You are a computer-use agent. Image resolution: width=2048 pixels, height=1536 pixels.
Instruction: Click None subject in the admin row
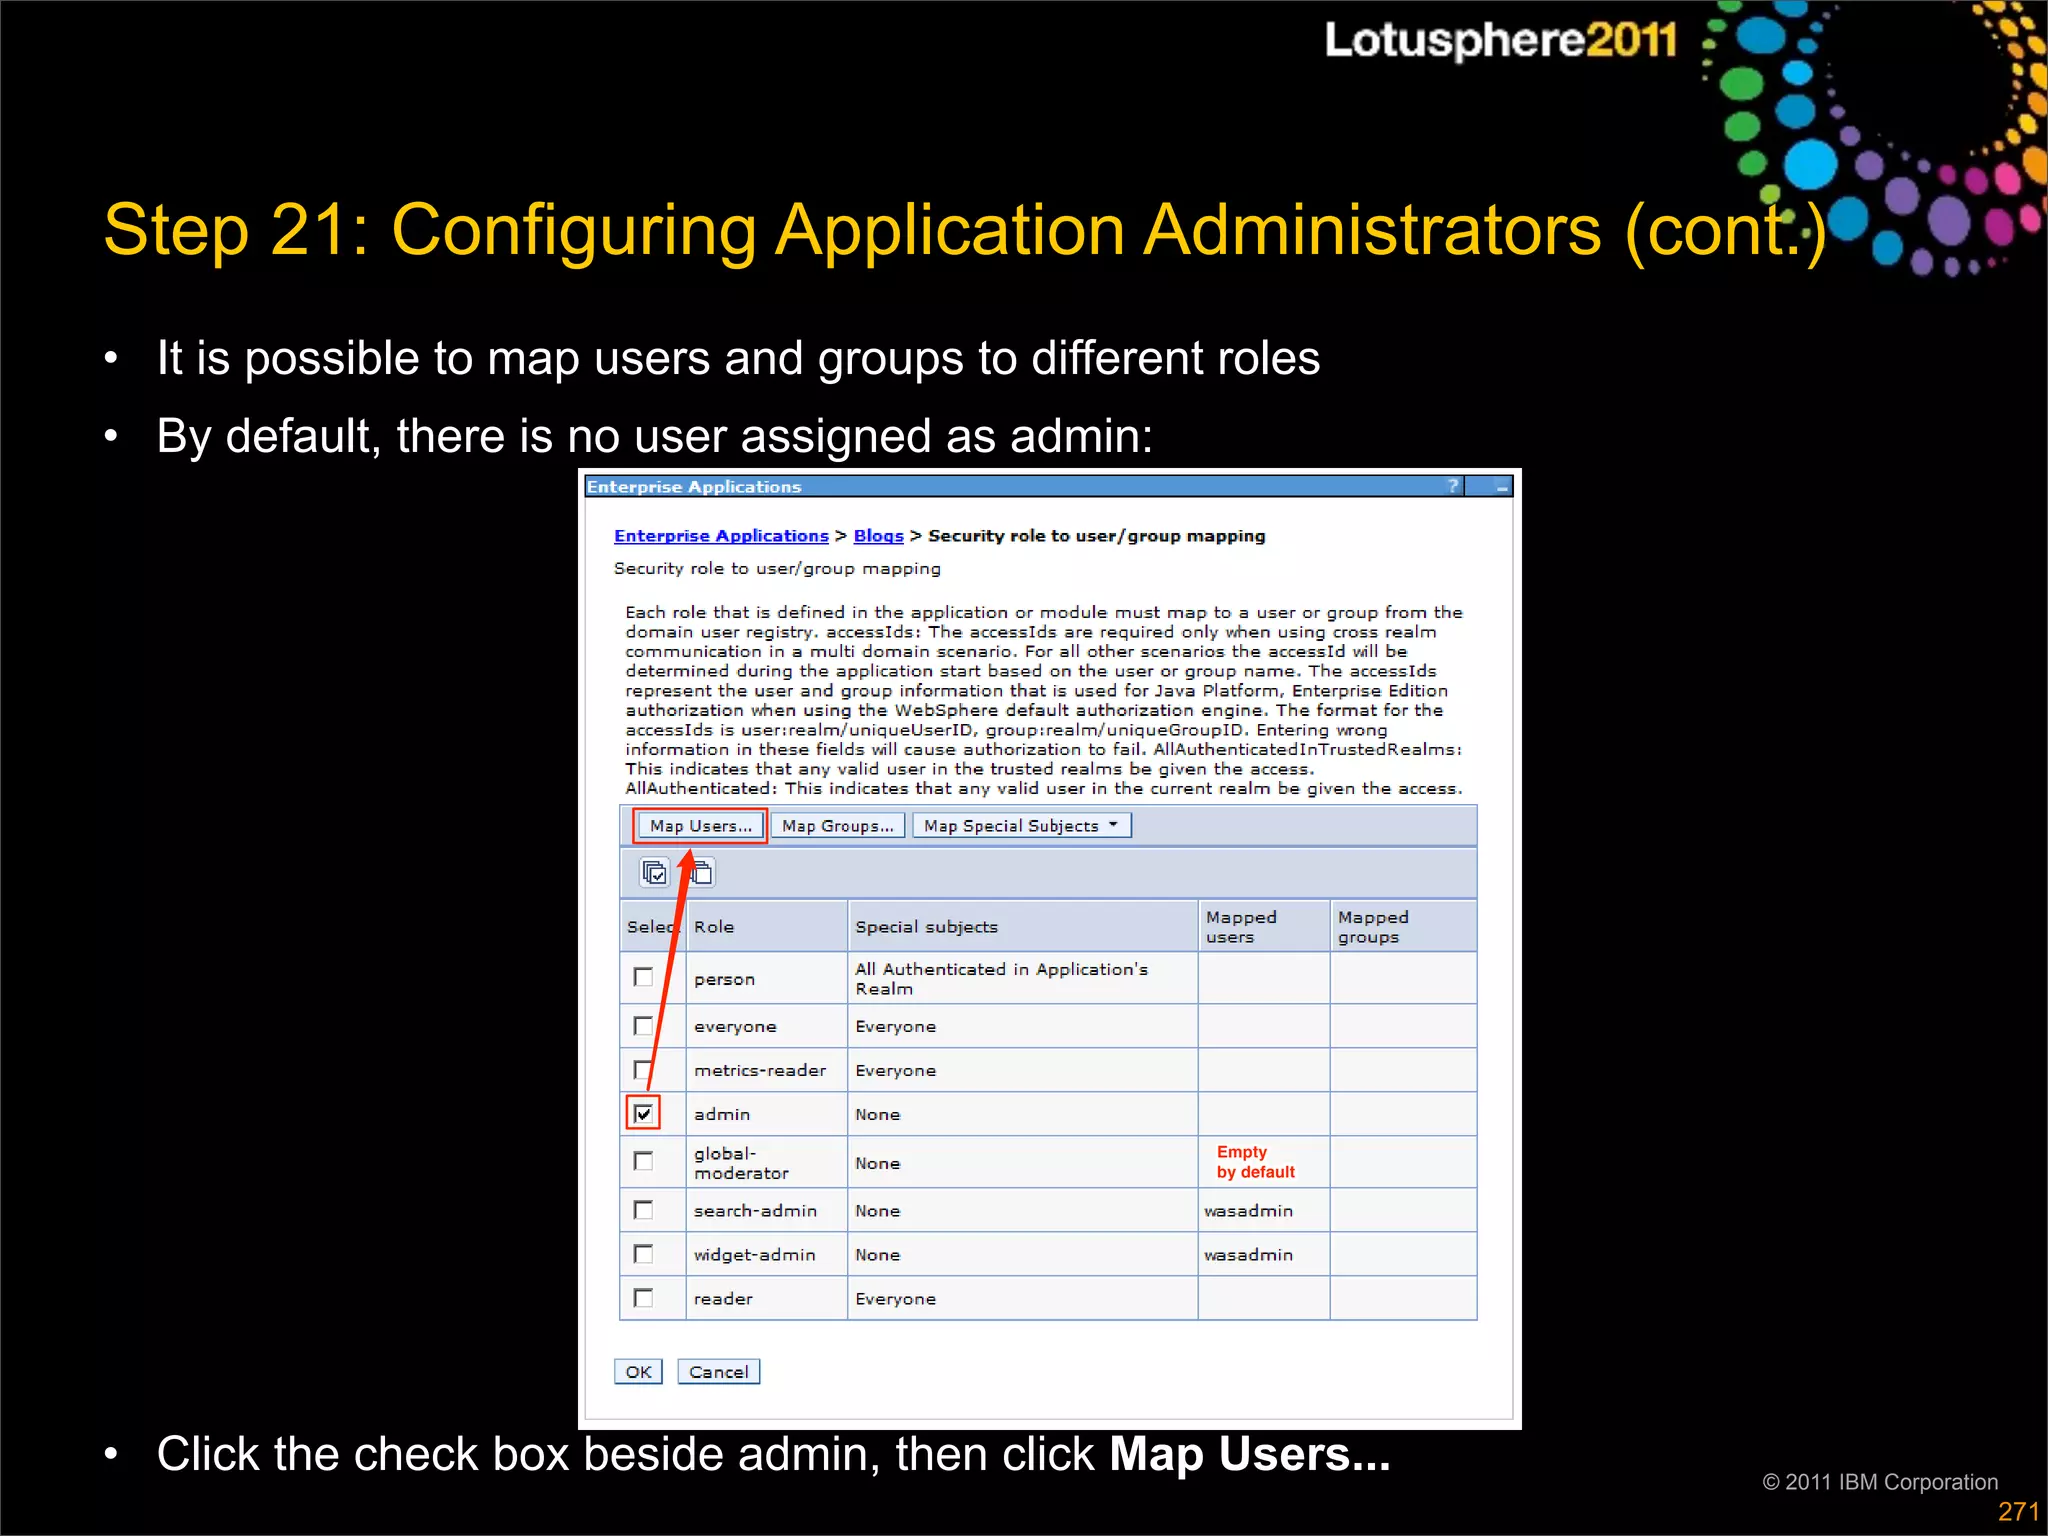point(877,1115)
